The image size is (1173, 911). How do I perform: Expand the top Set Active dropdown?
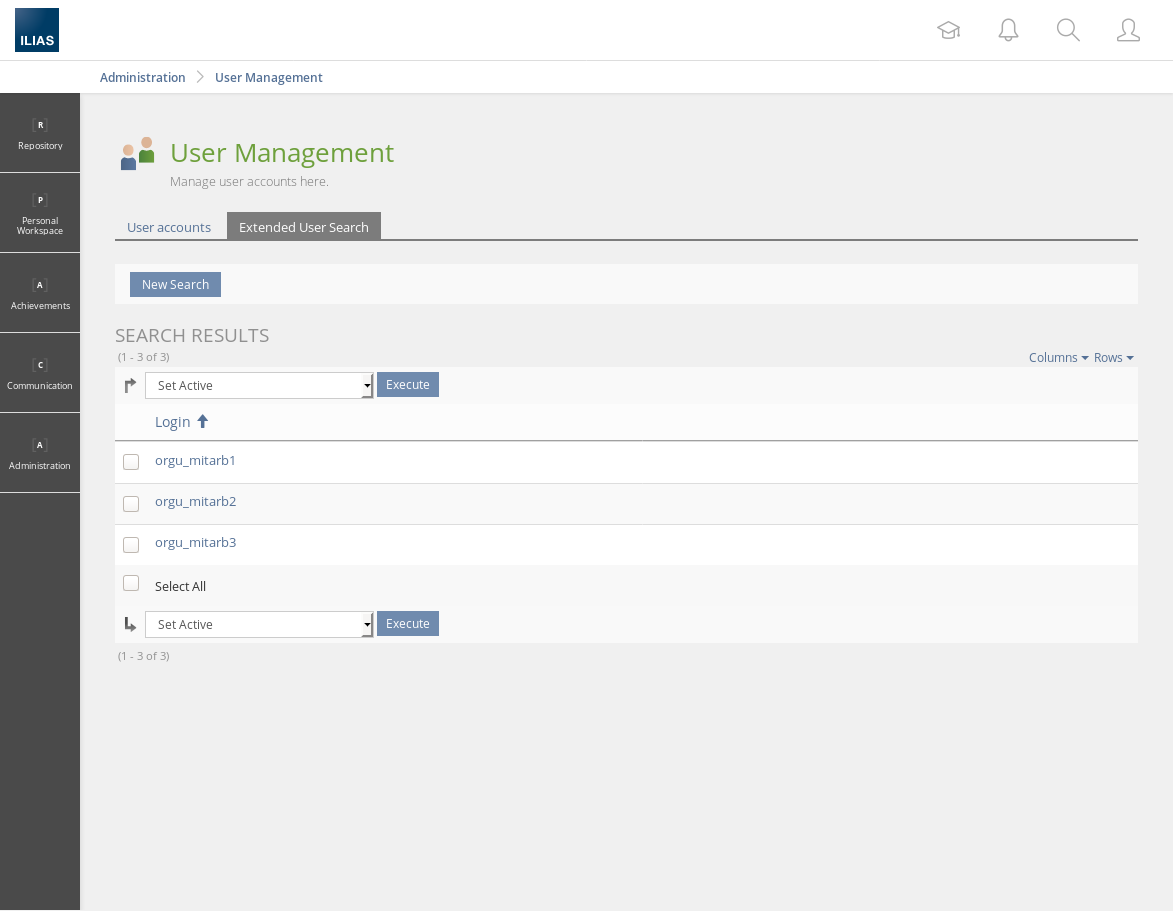tap(259, 386)
